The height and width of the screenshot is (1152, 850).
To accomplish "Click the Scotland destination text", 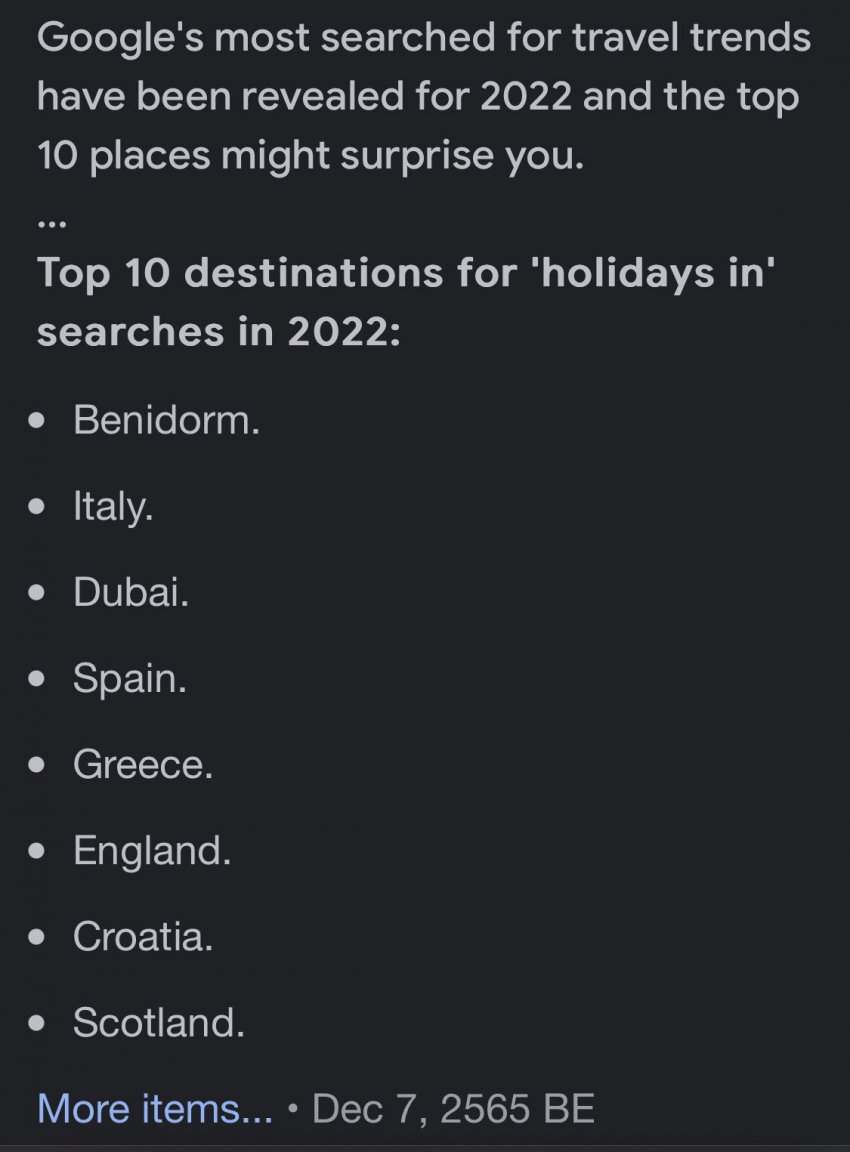I will point(159,1023).
